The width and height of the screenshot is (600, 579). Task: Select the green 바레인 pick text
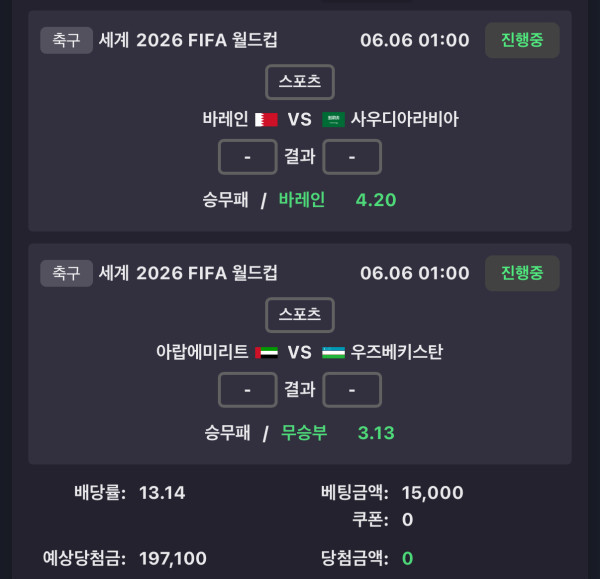(x=302, y=200)
